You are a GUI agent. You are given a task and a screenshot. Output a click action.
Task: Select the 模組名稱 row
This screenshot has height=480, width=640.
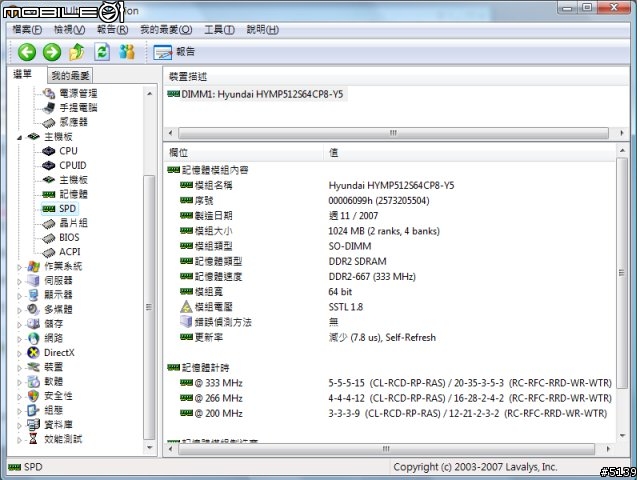coord(390,185)
